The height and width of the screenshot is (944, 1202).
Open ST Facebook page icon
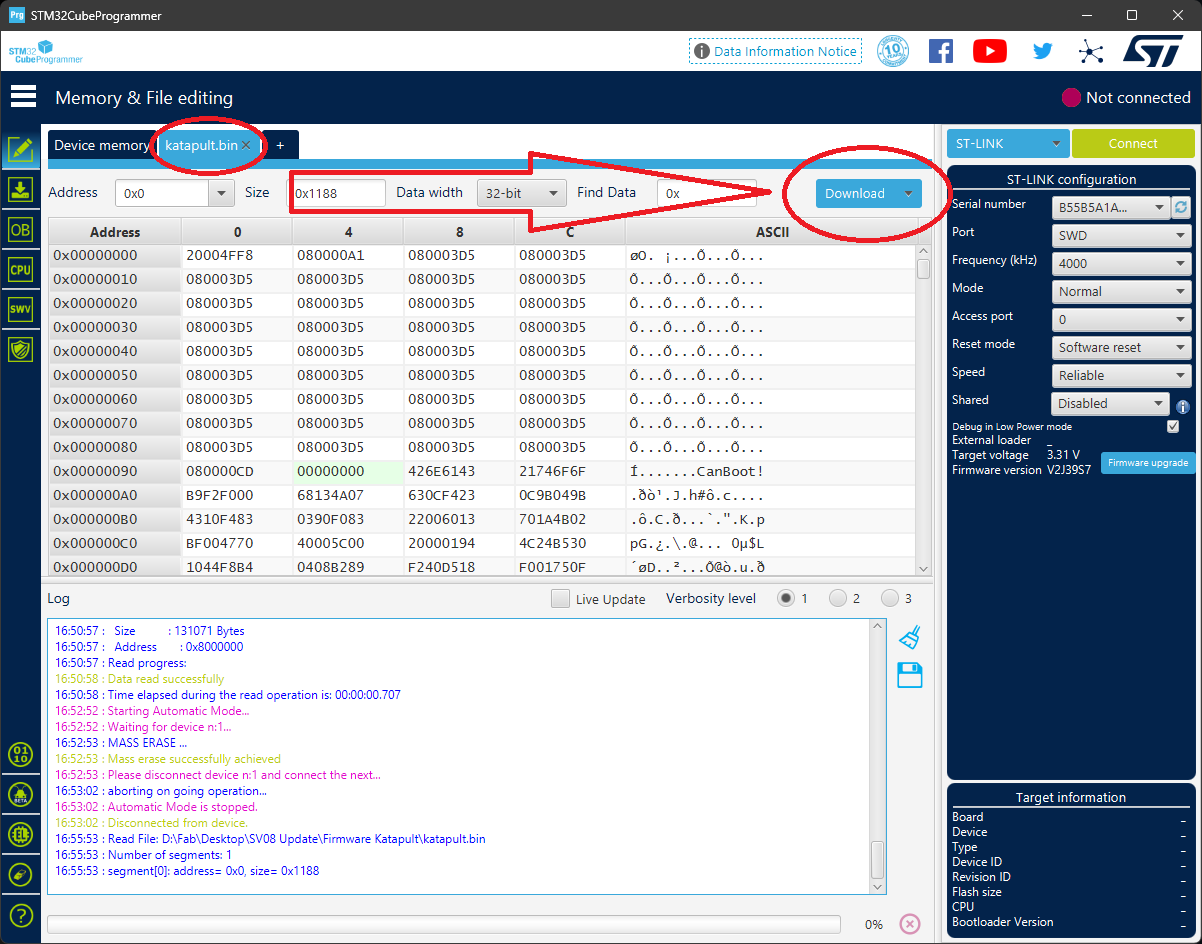click(941, 51)
